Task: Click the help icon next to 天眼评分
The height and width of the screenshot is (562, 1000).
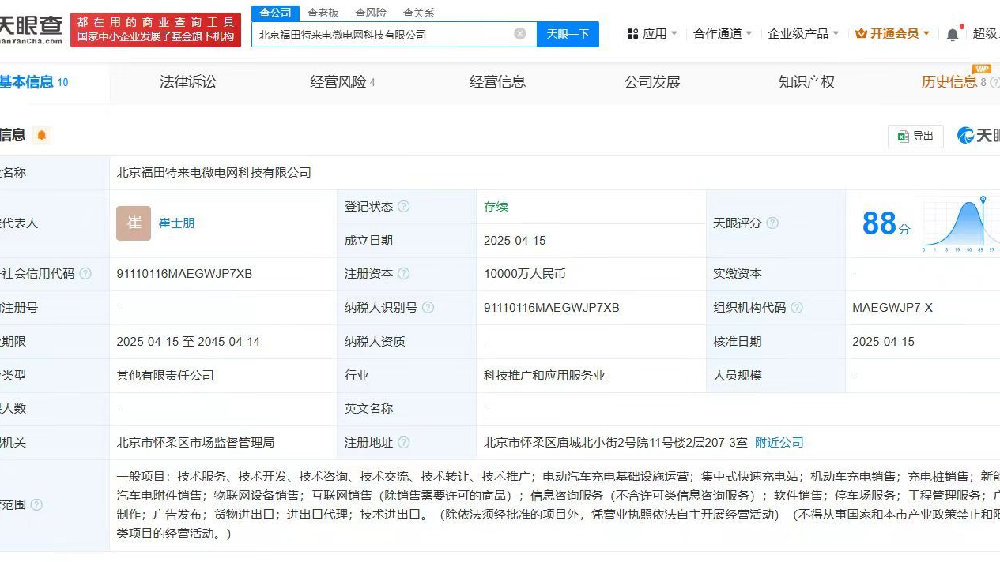Action: [772, 223]
